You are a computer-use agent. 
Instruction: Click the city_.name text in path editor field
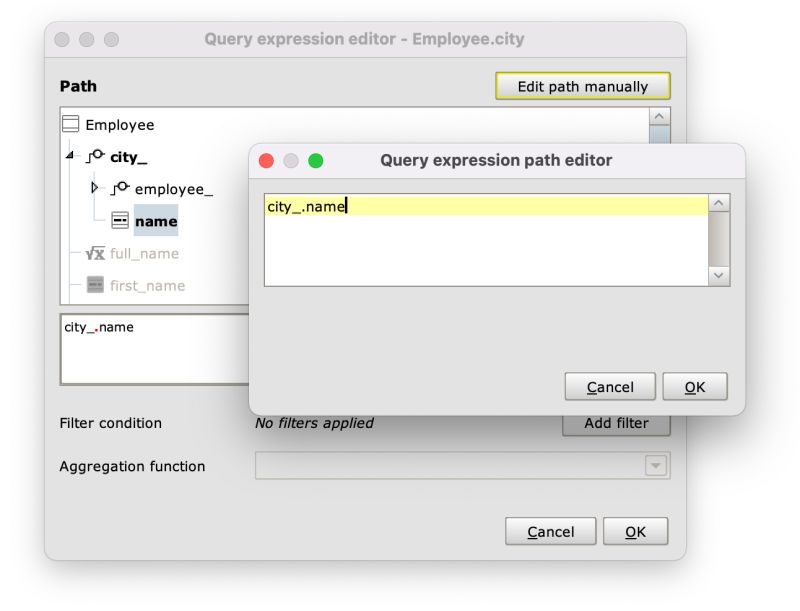point(306,207)
